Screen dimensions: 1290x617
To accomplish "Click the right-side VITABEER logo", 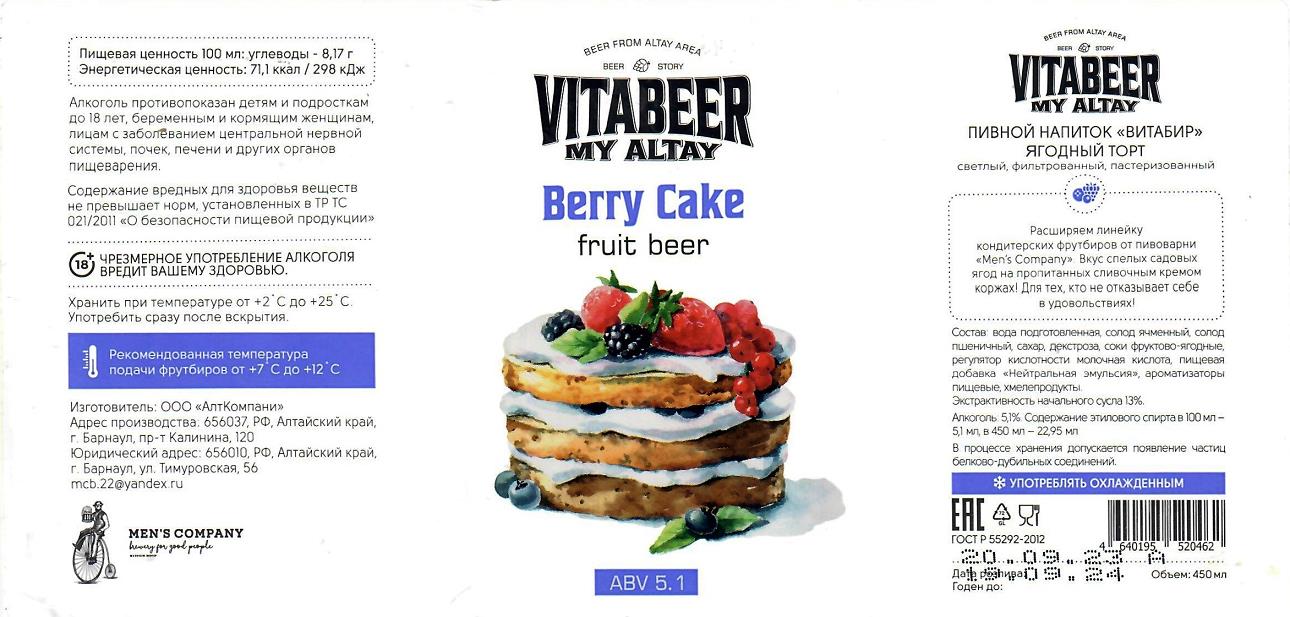I will (x=1085, y=73).
